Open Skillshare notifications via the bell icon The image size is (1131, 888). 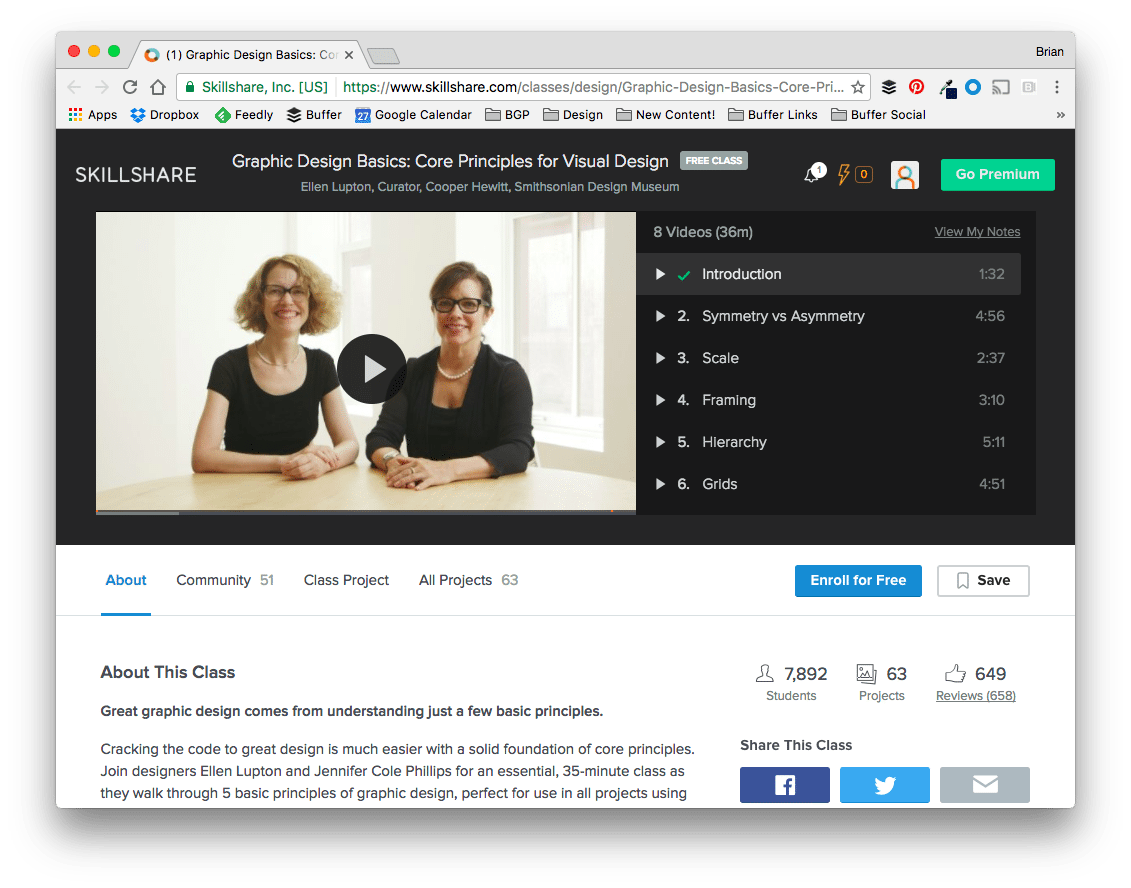click(813, 174)
